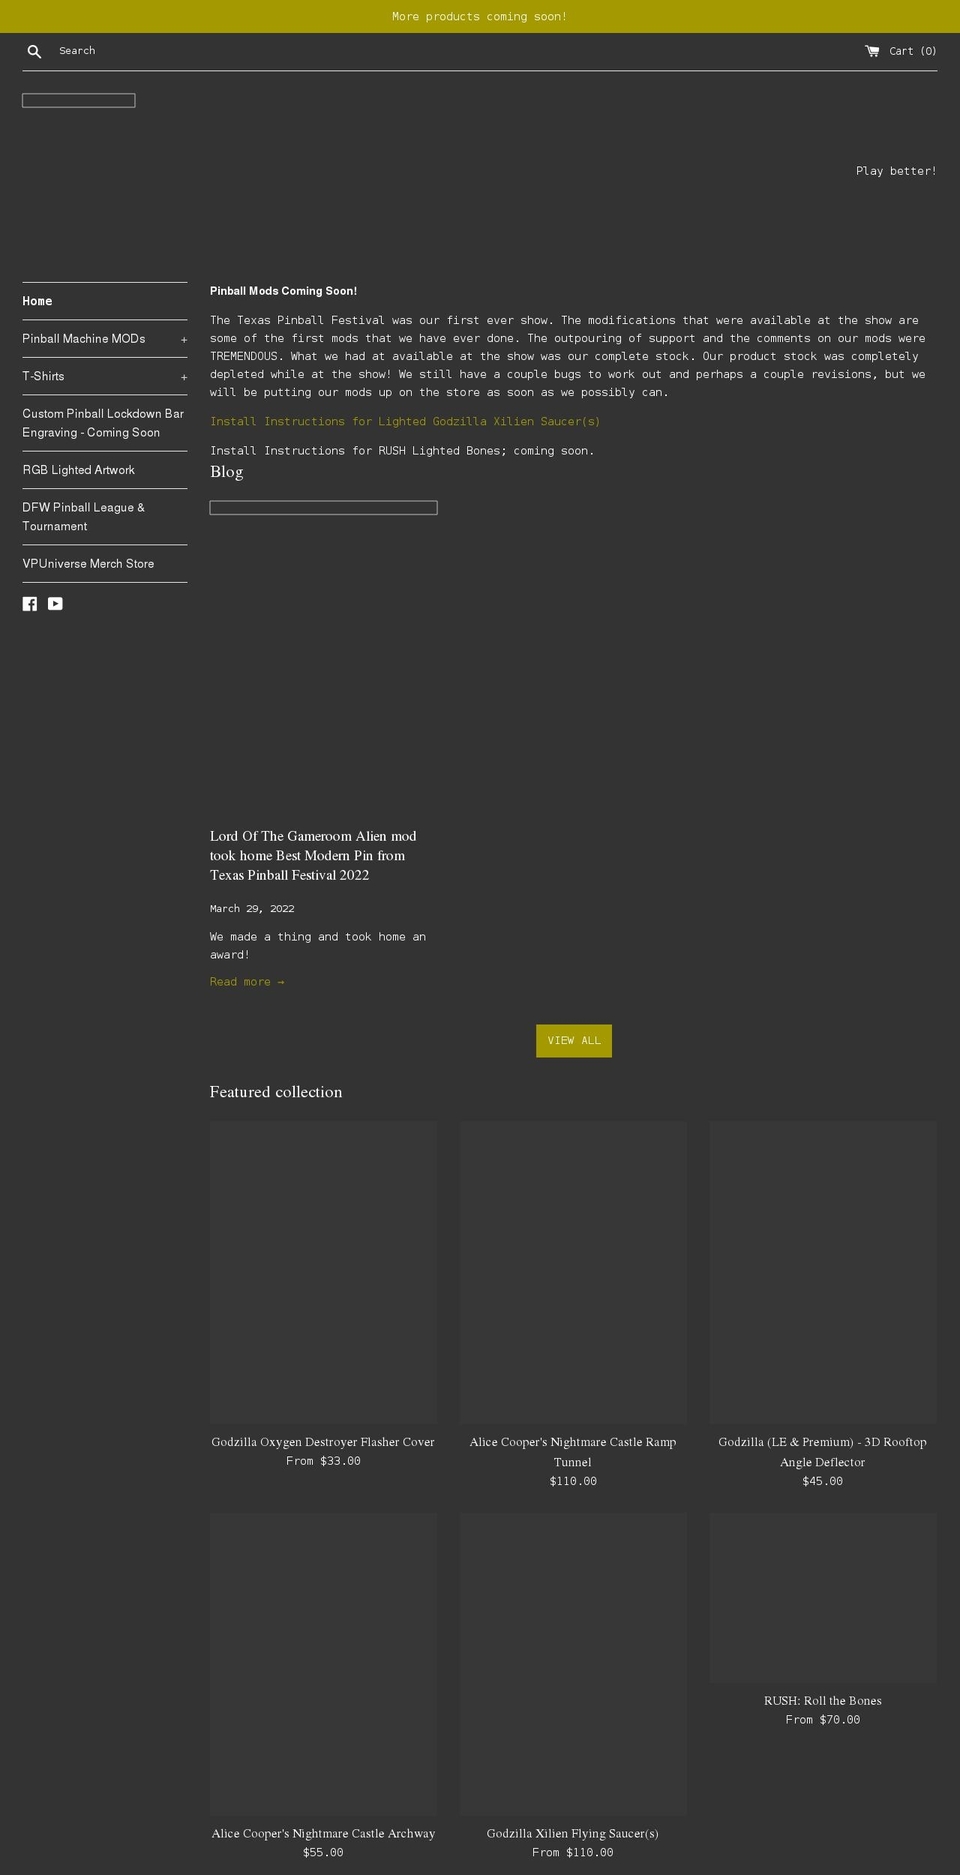Click the store logo placeholder
960x1875 pixels.
(79, 100)
